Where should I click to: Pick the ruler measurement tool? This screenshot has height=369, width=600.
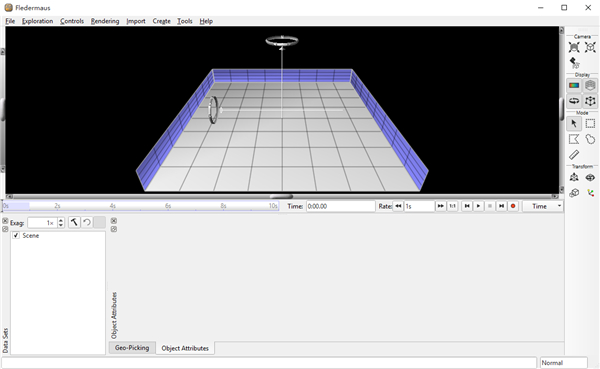point(574,155)
